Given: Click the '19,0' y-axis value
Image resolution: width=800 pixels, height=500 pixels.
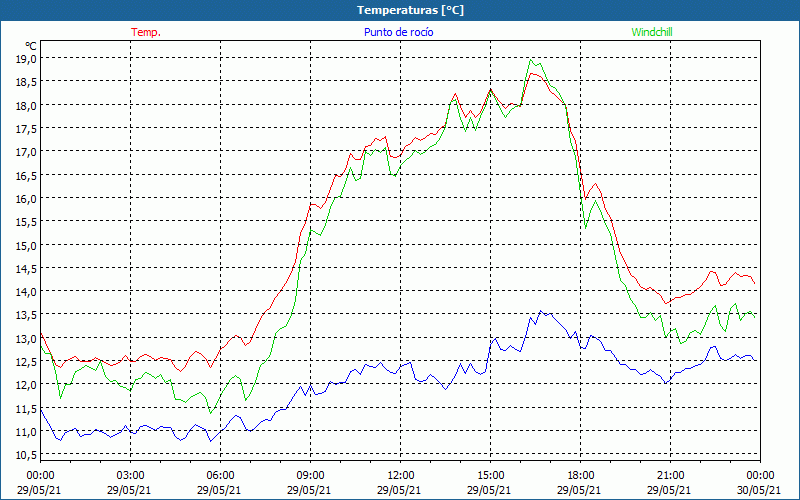Looking at the screenshot, I should [26, 59].
